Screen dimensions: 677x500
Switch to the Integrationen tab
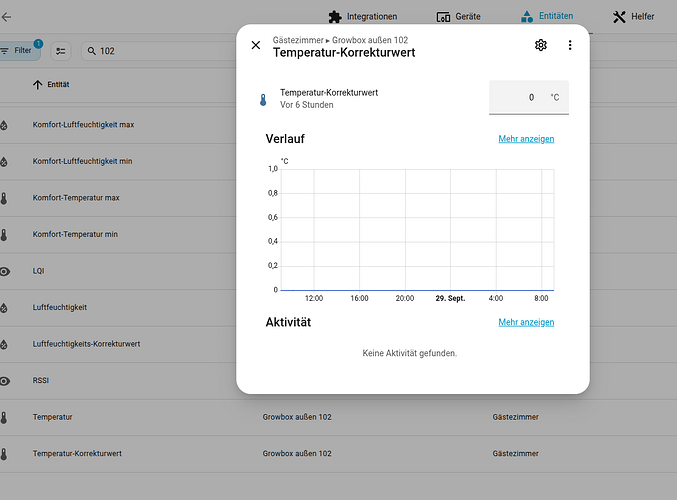363,16
